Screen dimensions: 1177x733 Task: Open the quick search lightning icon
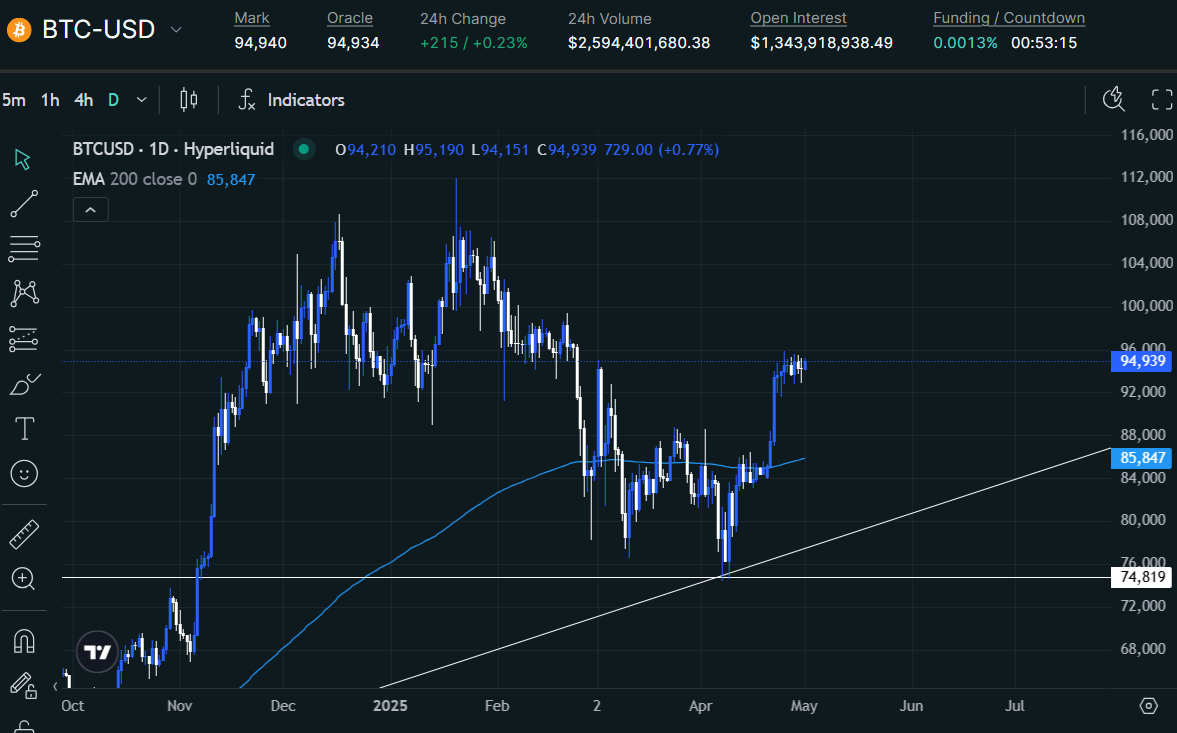coord(1114,99)
